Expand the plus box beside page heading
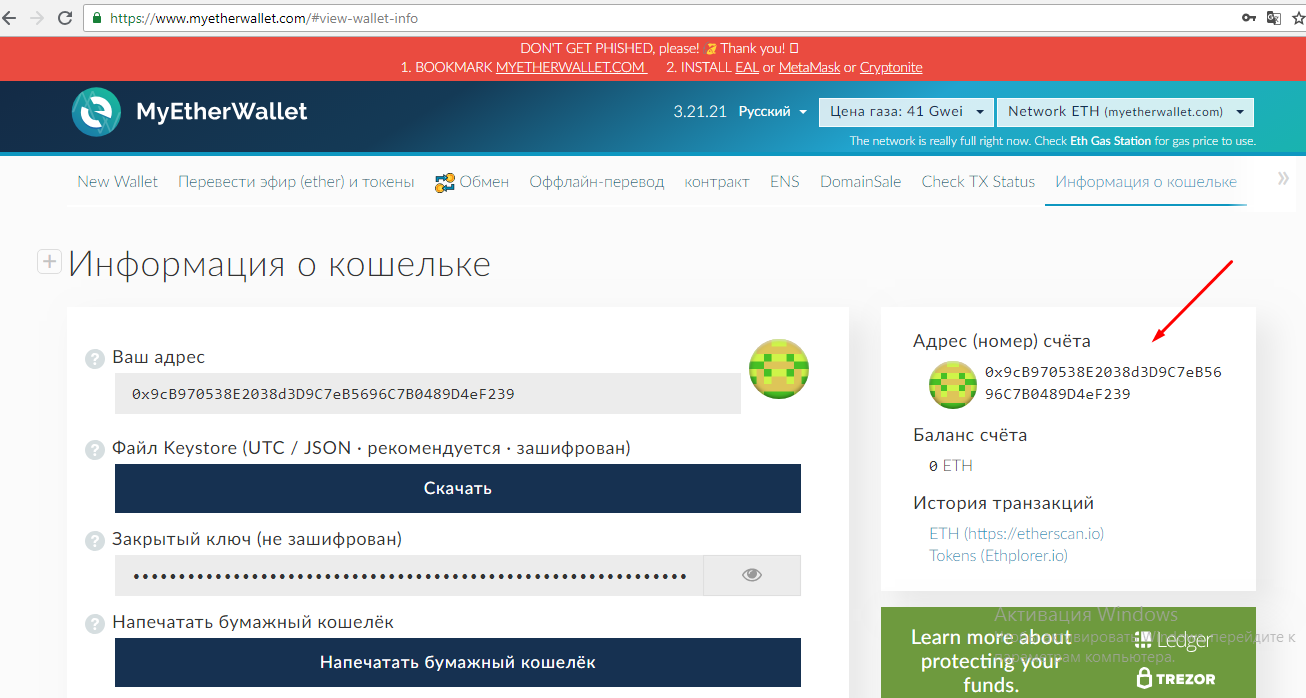This screenshot has height=698, width=1306. coord(48,262)
